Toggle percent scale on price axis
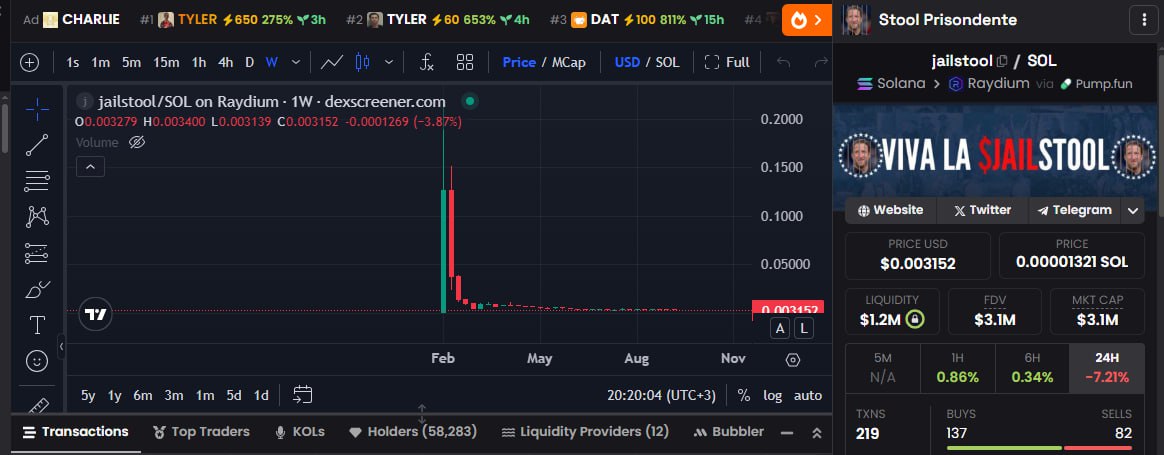Image resolution: width=1164 pixels, height=455 pixels. click(744, 396)
